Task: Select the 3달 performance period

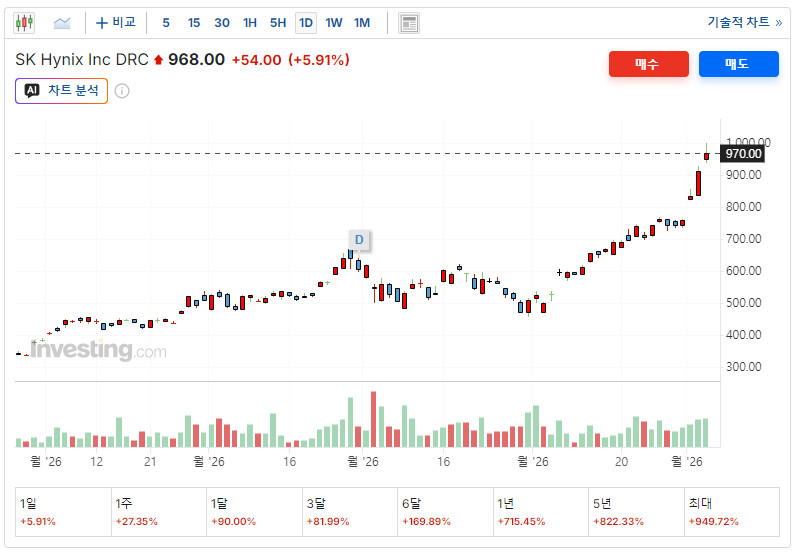Action: click(350, 512)
